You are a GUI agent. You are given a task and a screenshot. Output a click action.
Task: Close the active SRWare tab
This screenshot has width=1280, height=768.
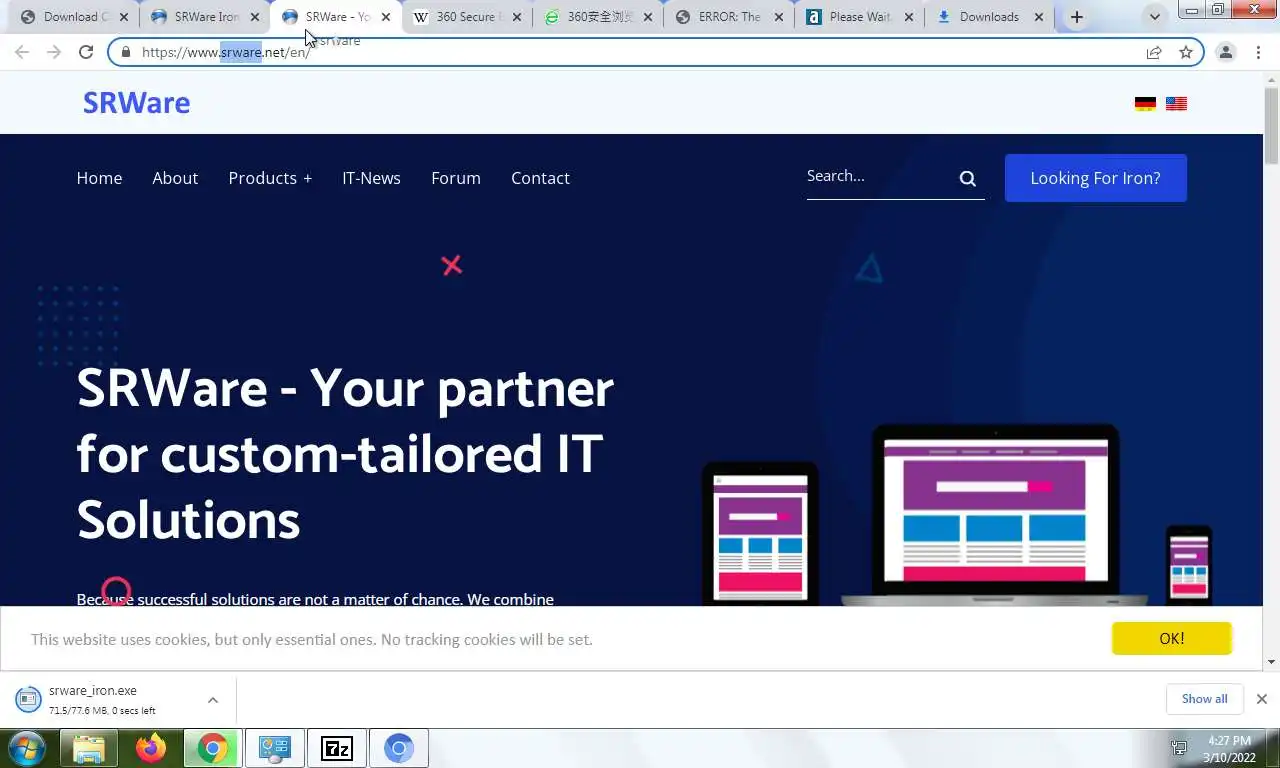pyautogui.click(x=386, y=17)
